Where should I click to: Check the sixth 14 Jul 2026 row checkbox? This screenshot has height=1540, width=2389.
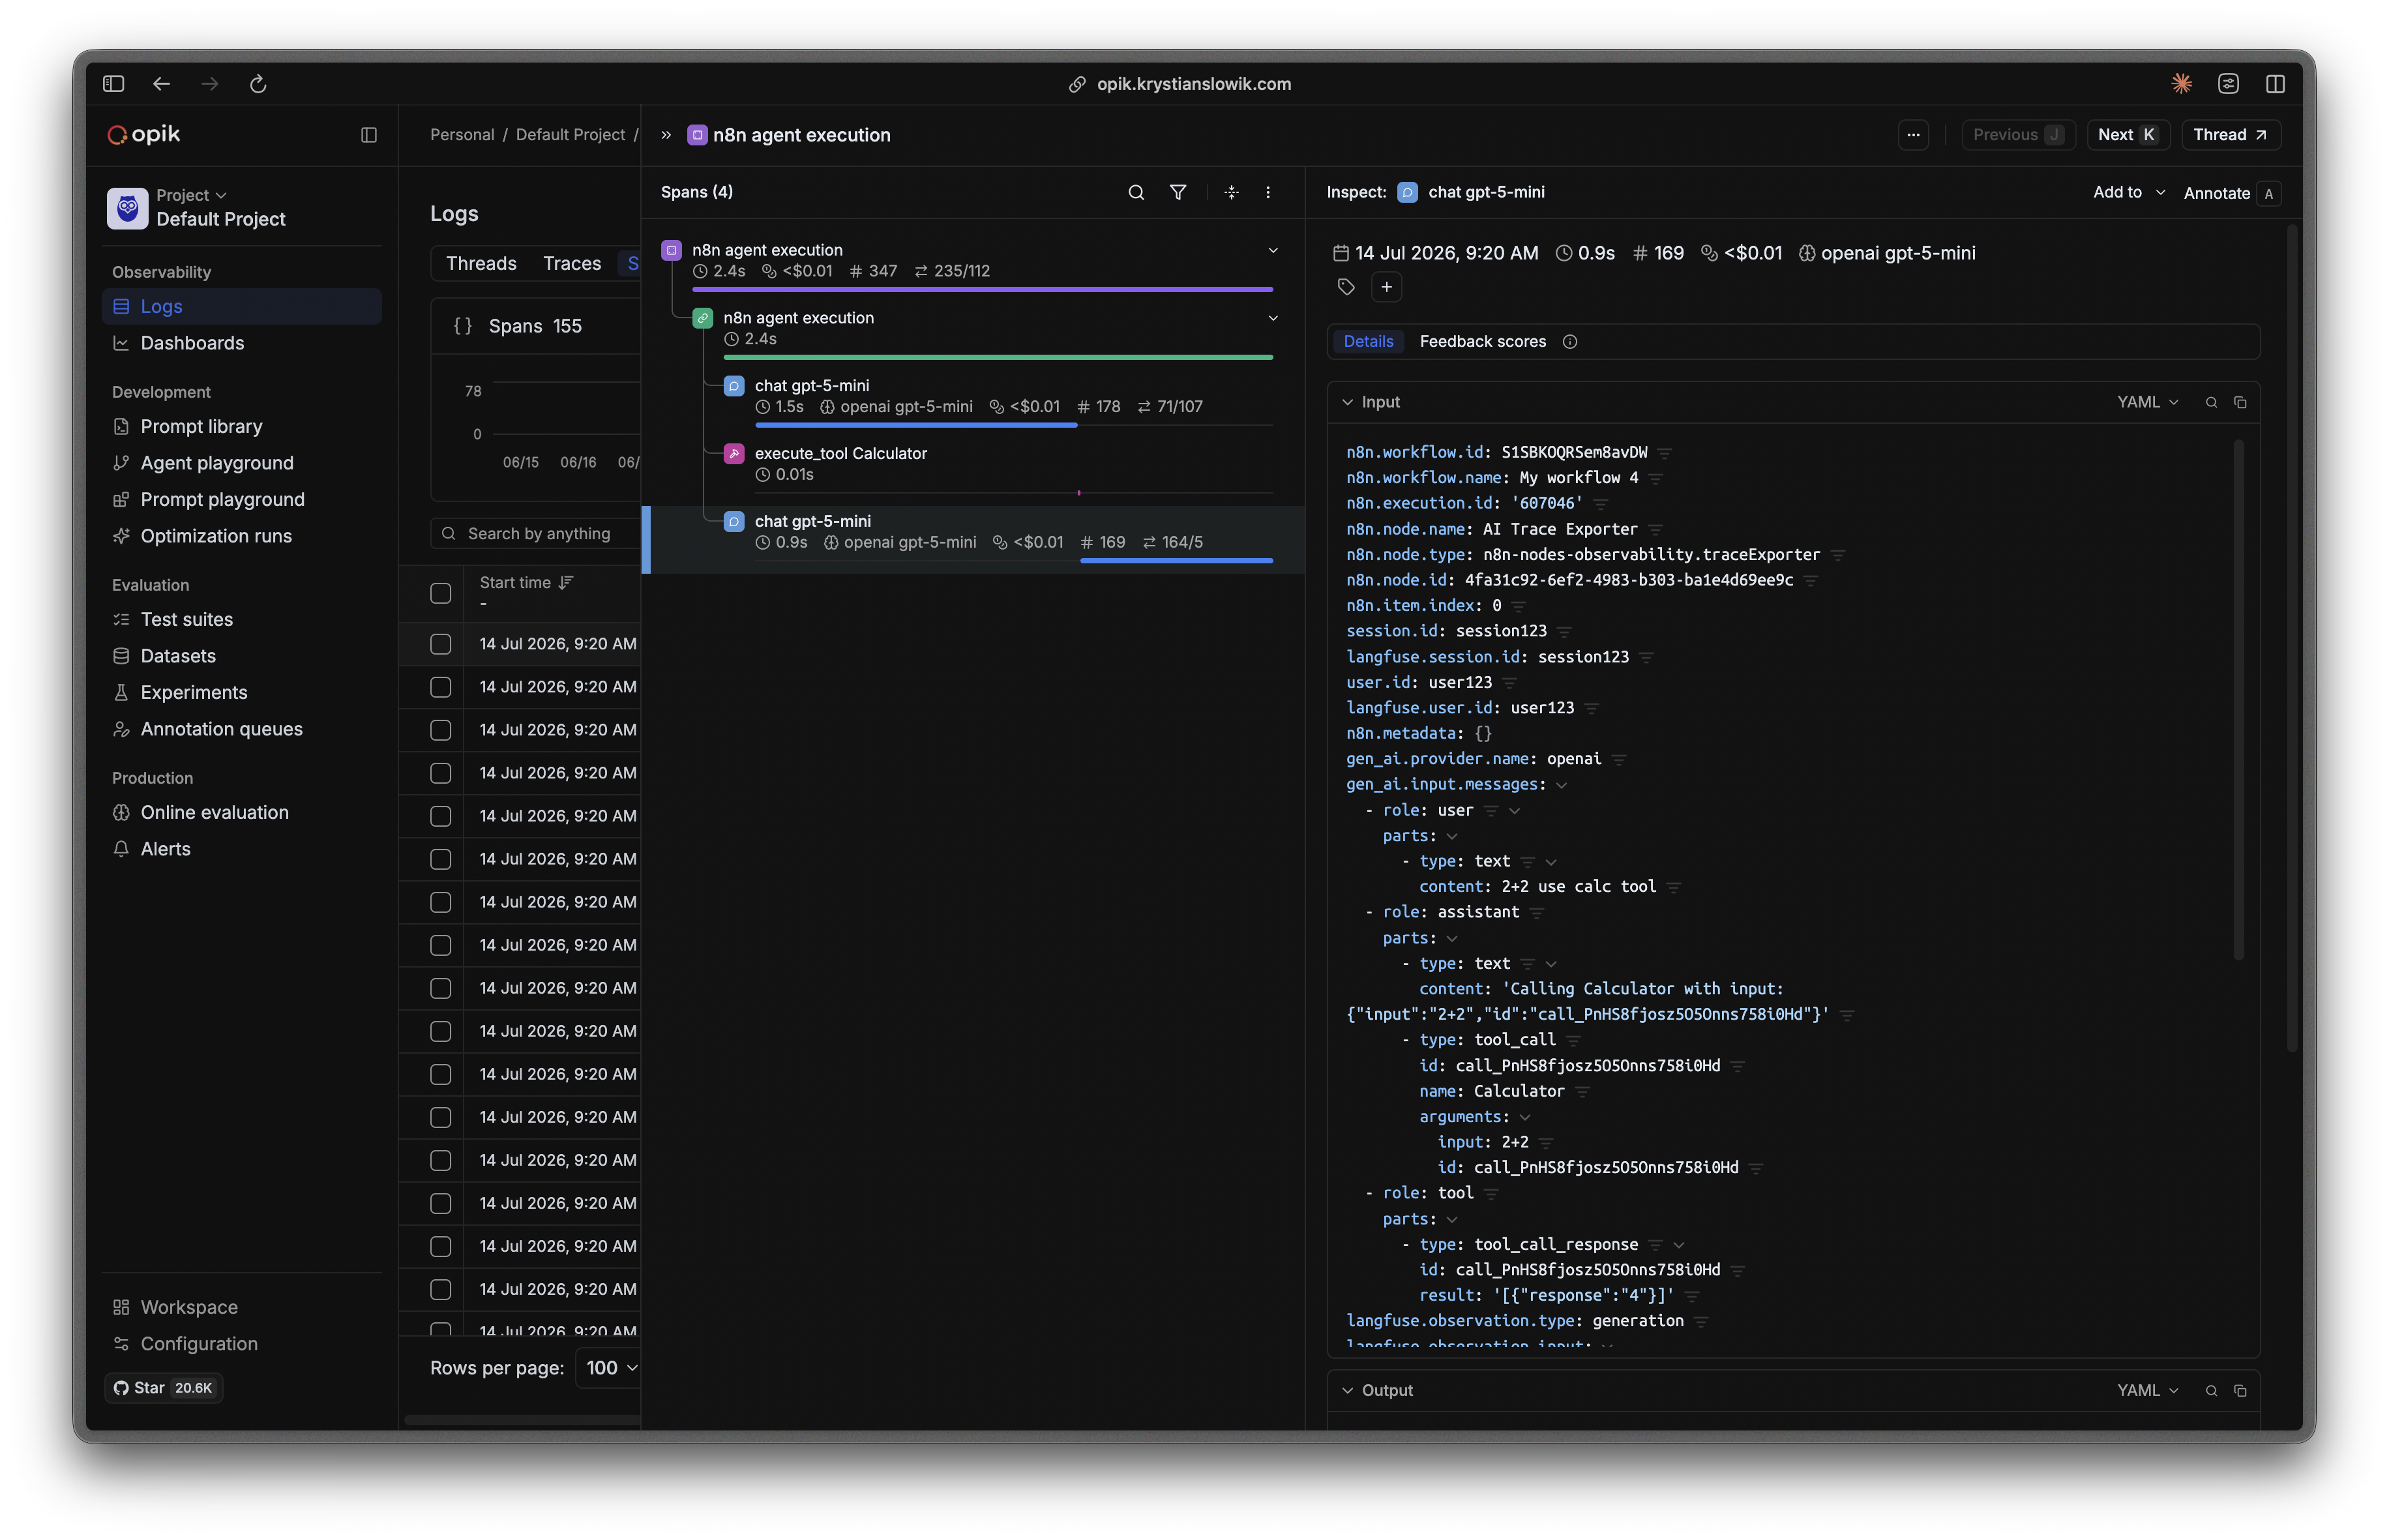pyautogui.click(x=440, y=859)
